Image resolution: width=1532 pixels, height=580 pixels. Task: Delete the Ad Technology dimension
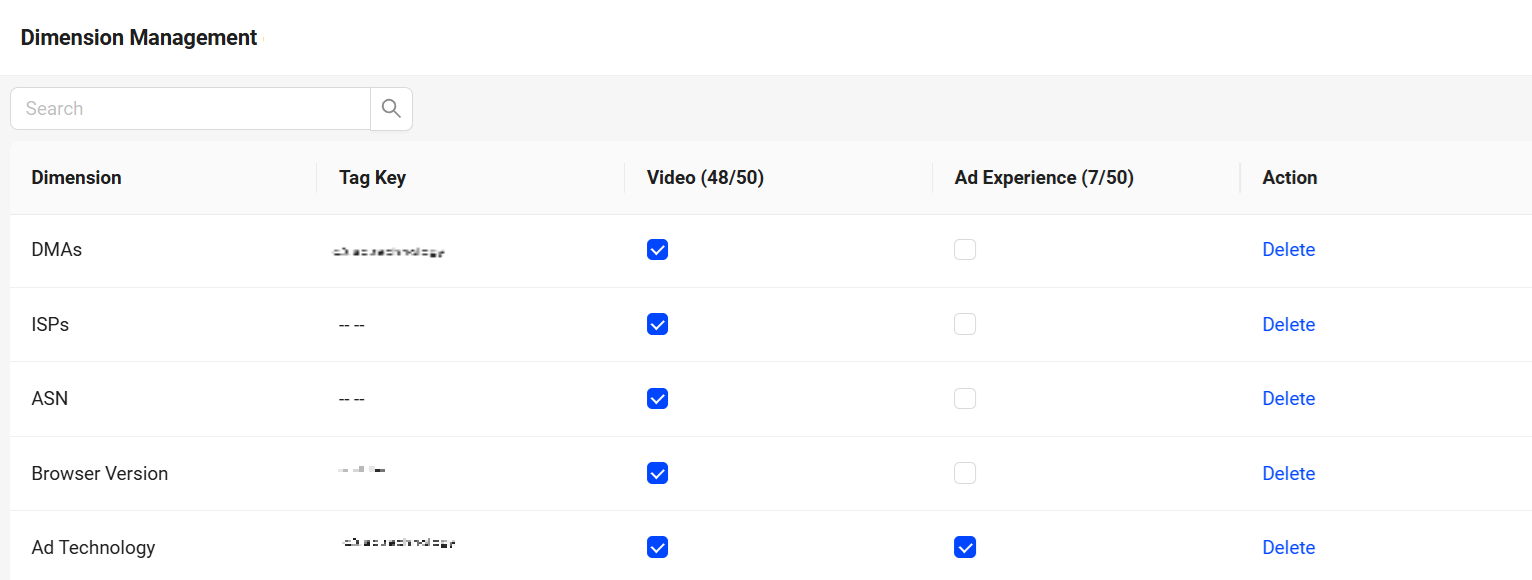1288,547
